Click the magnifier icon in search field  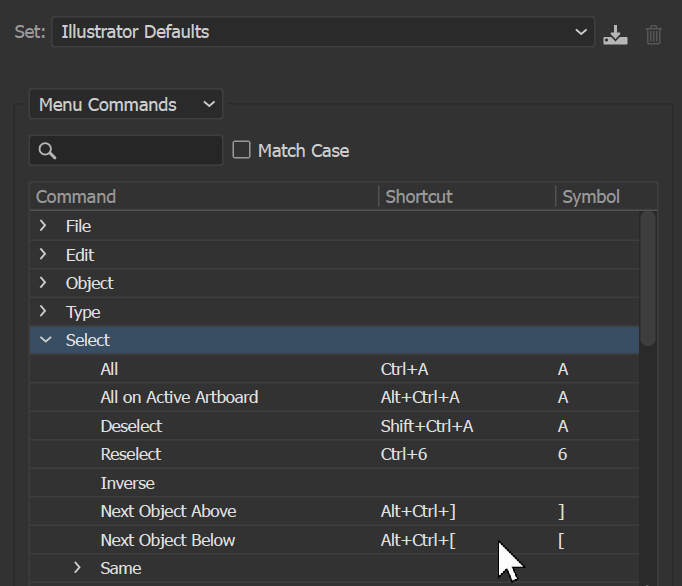(47, 151)
